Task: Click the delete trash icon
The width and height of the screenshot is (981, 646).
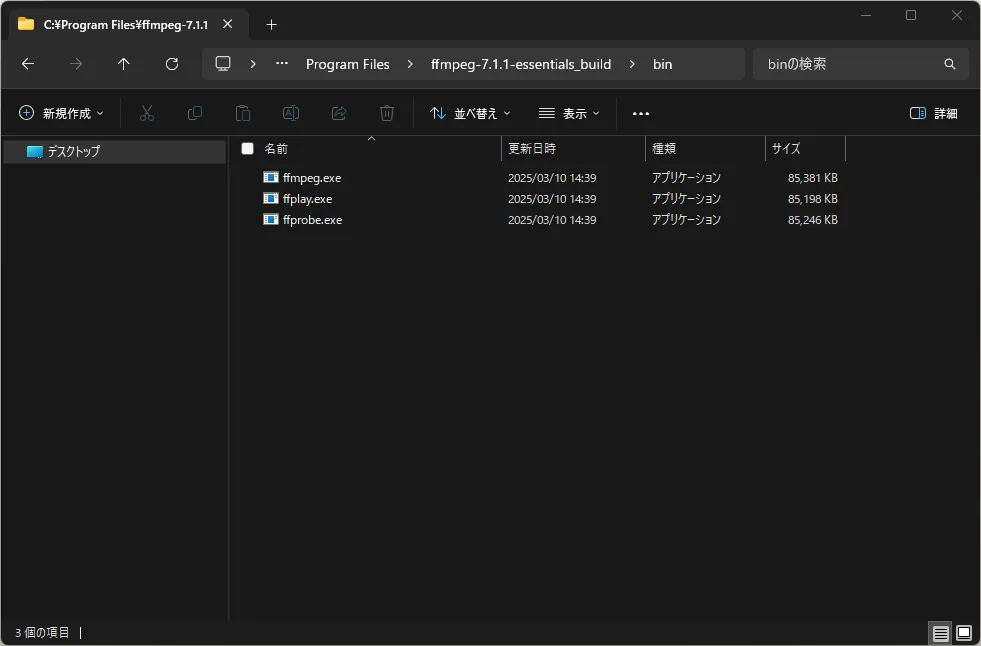Action: tap(387, 113)
